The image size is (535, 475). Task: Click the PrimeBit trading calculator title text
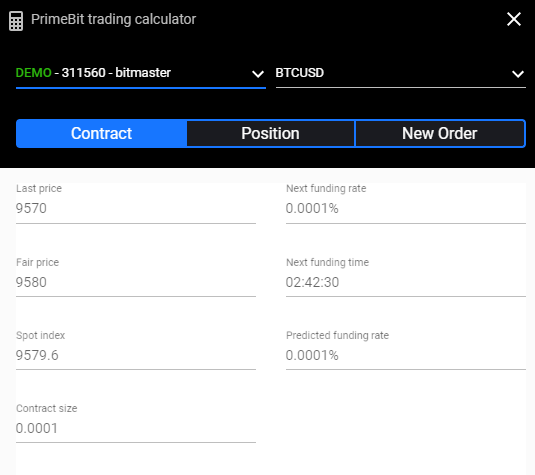pos(113,19)
